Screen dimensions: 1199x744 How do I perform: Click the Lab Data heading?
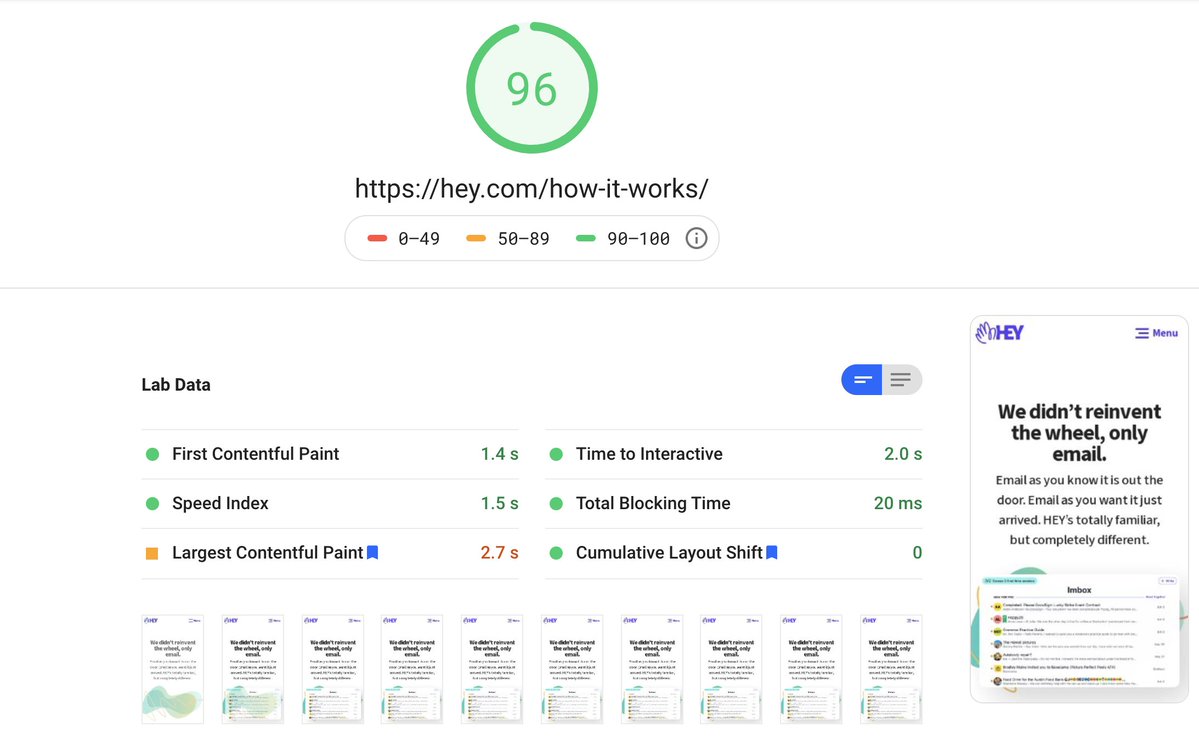(176, 385)
